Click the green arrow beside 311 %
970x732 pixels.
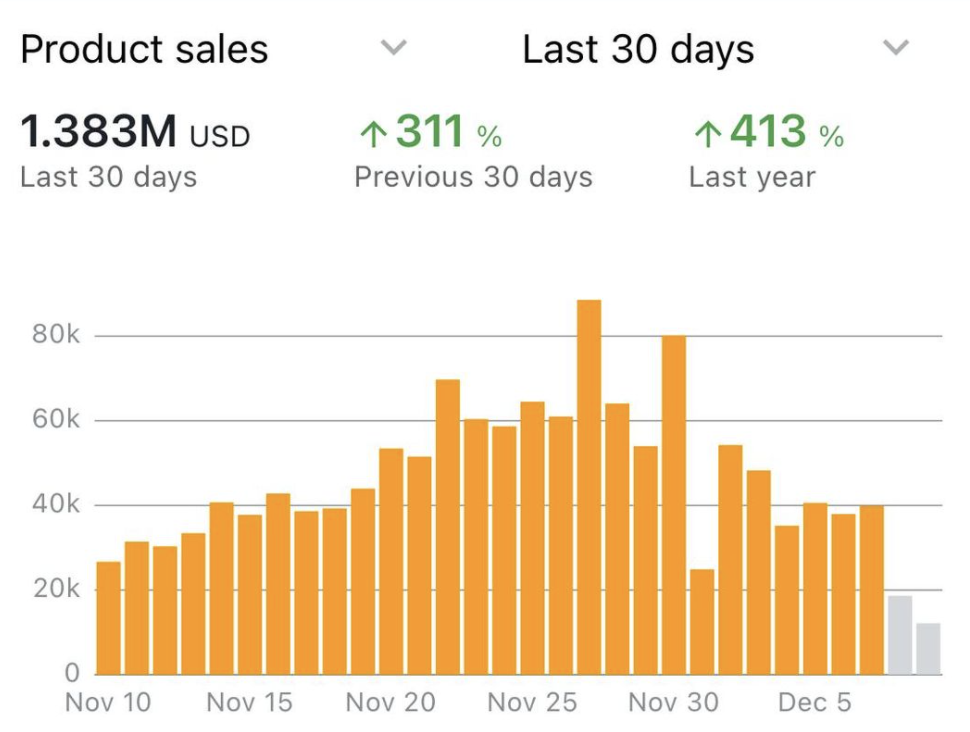371,134
